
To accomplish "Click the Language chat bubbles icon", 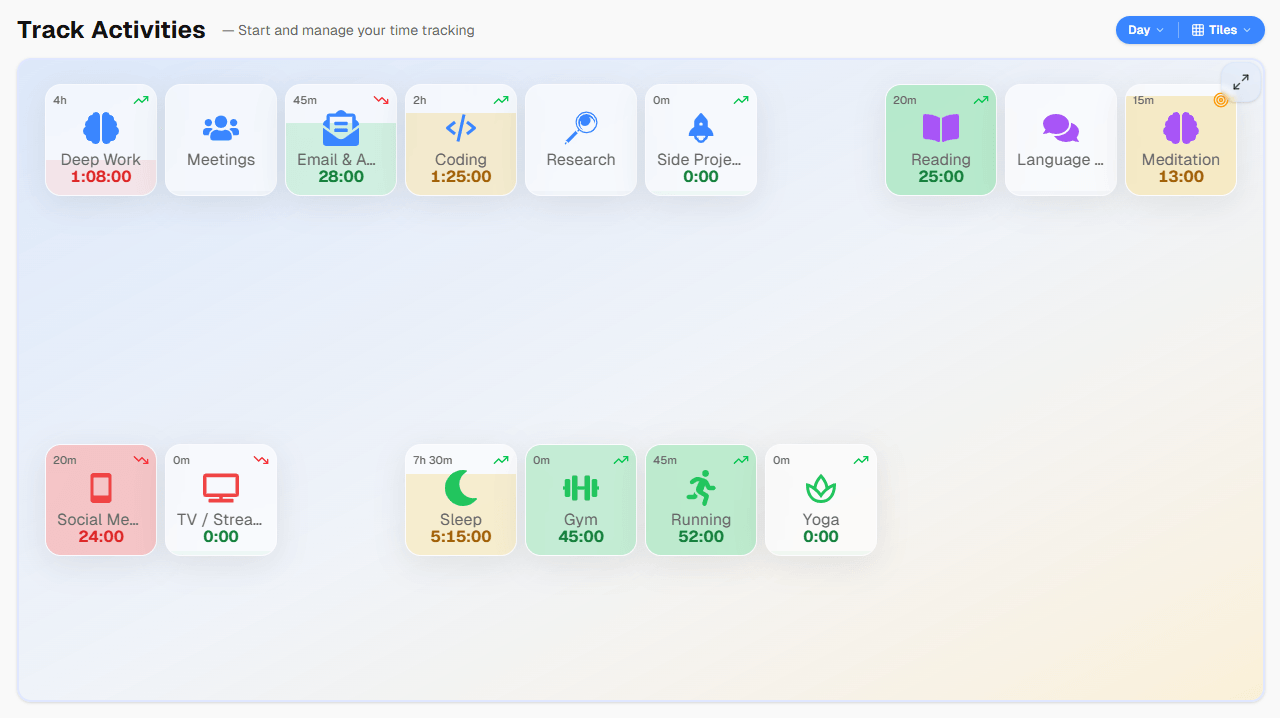I will pos(1061,128).
